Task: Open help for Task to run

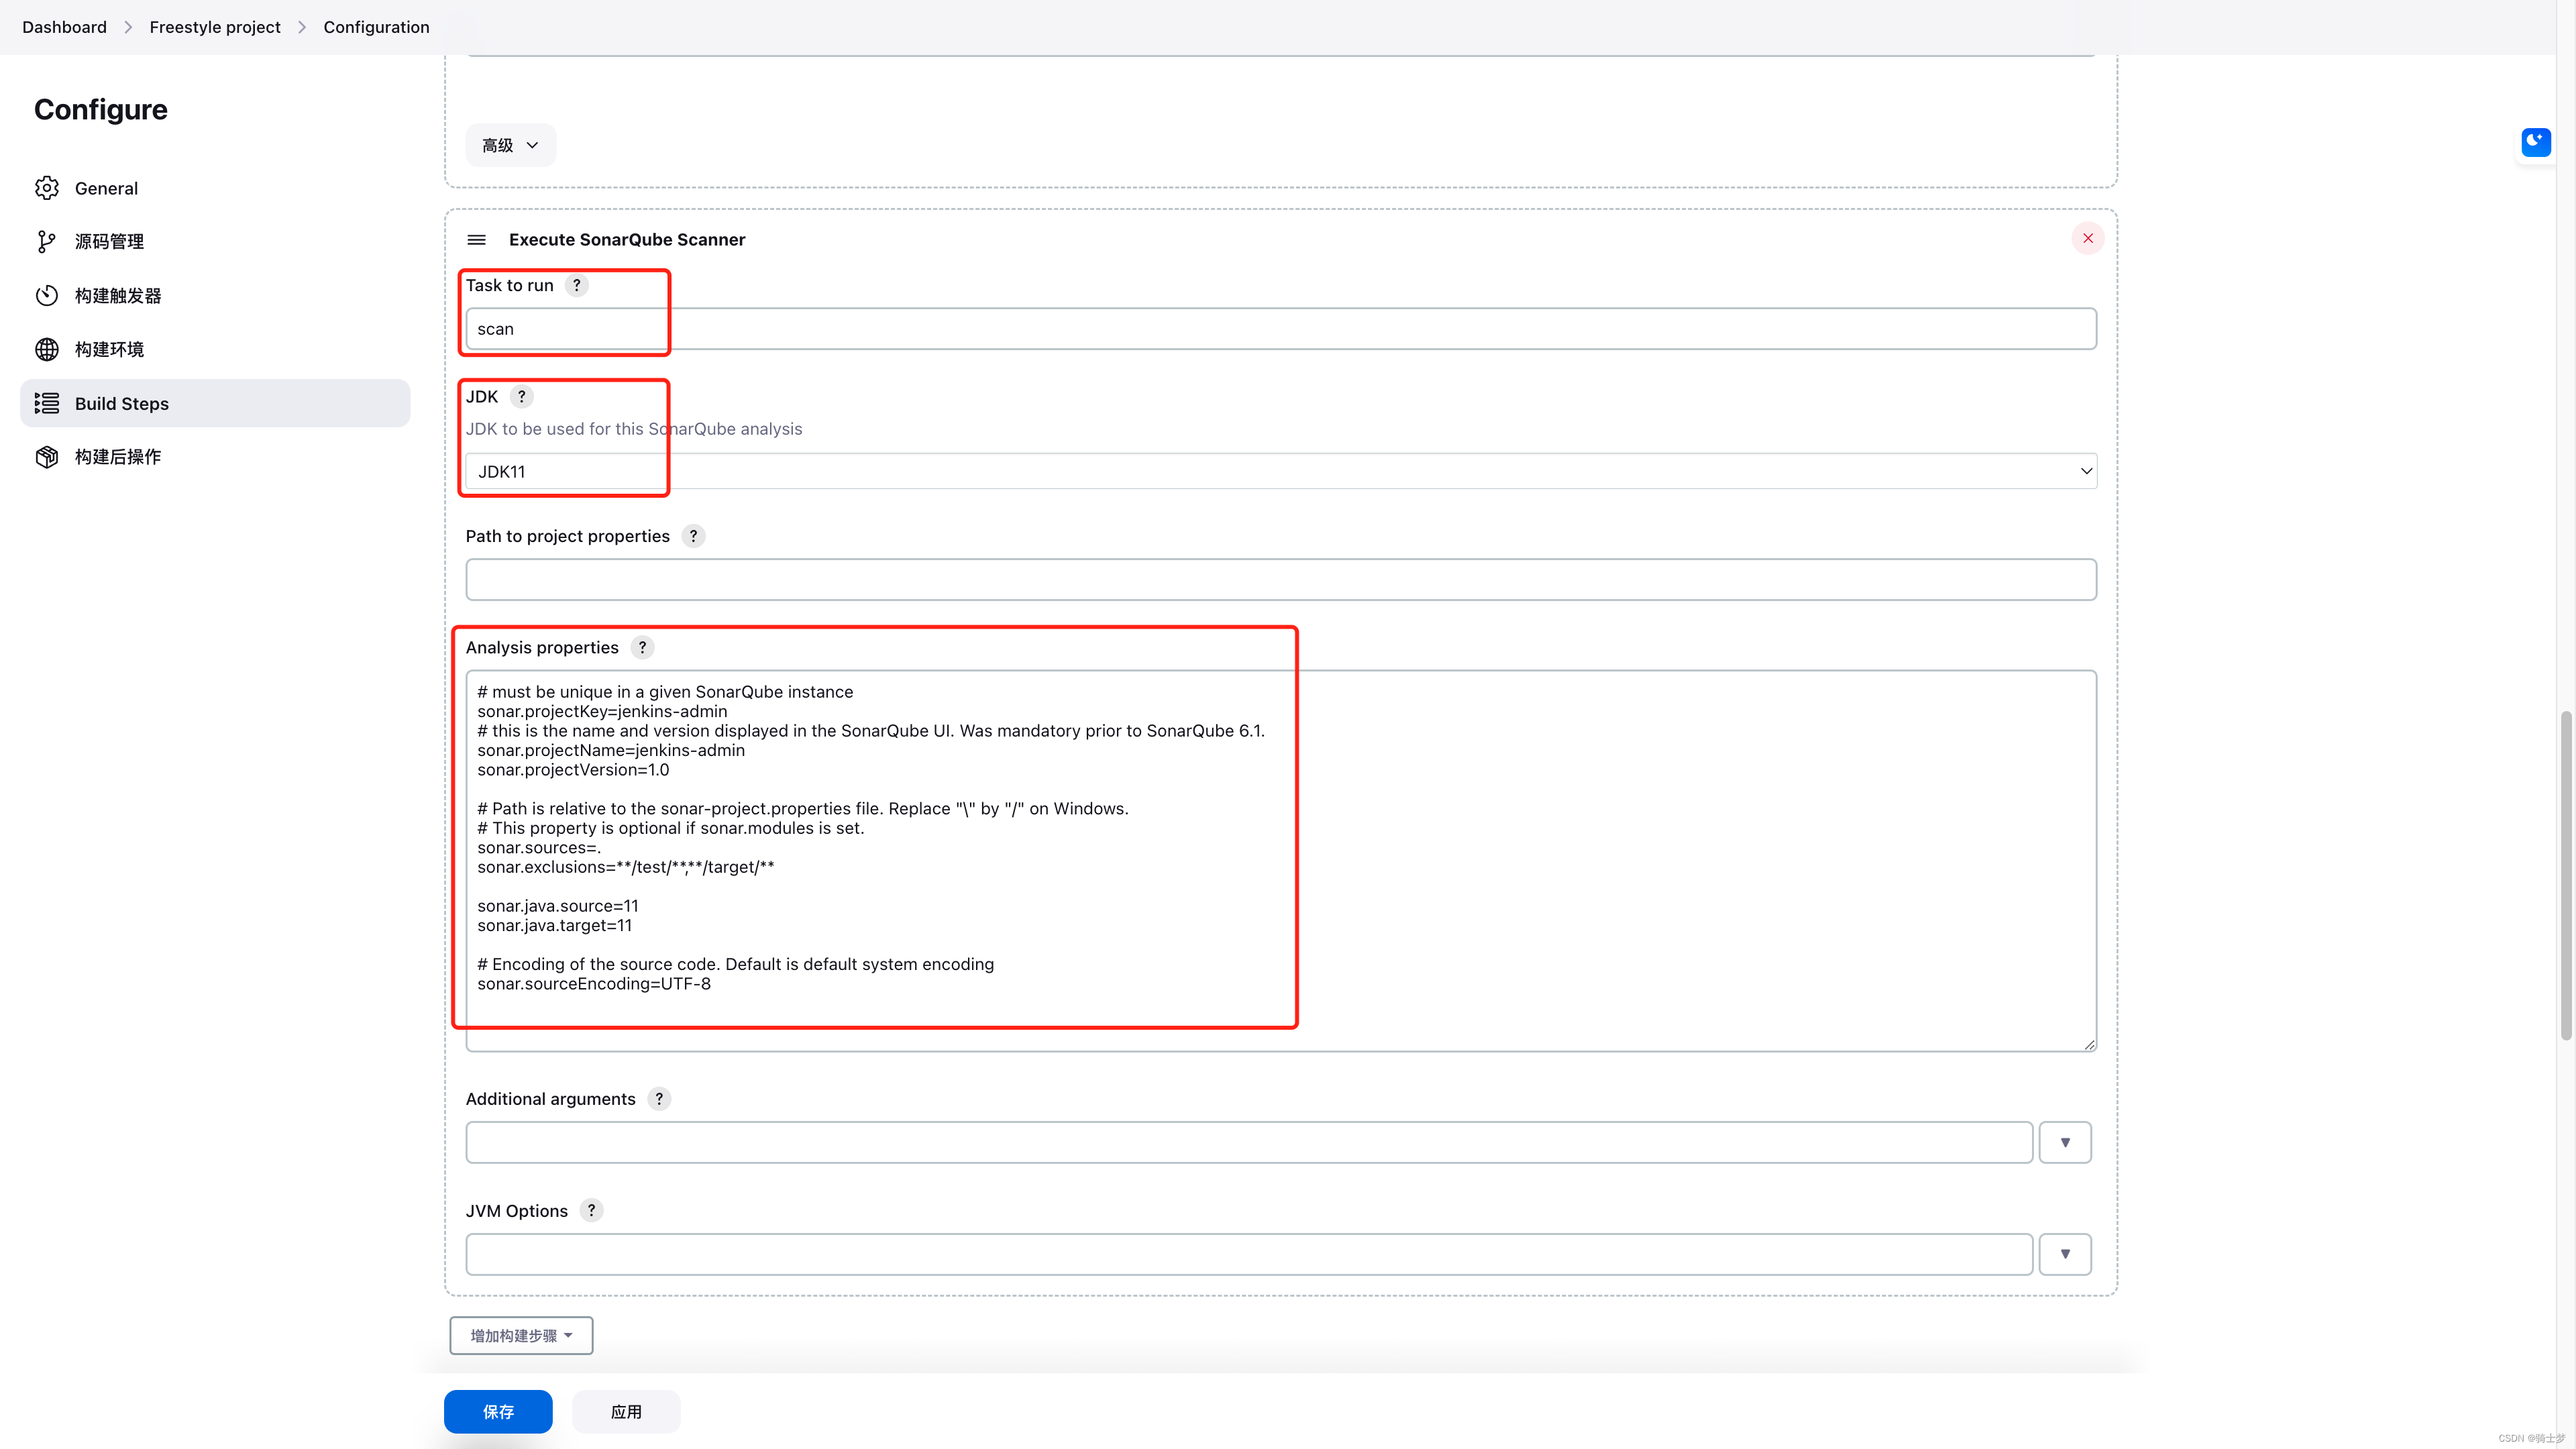Action: tap(576, 285)
